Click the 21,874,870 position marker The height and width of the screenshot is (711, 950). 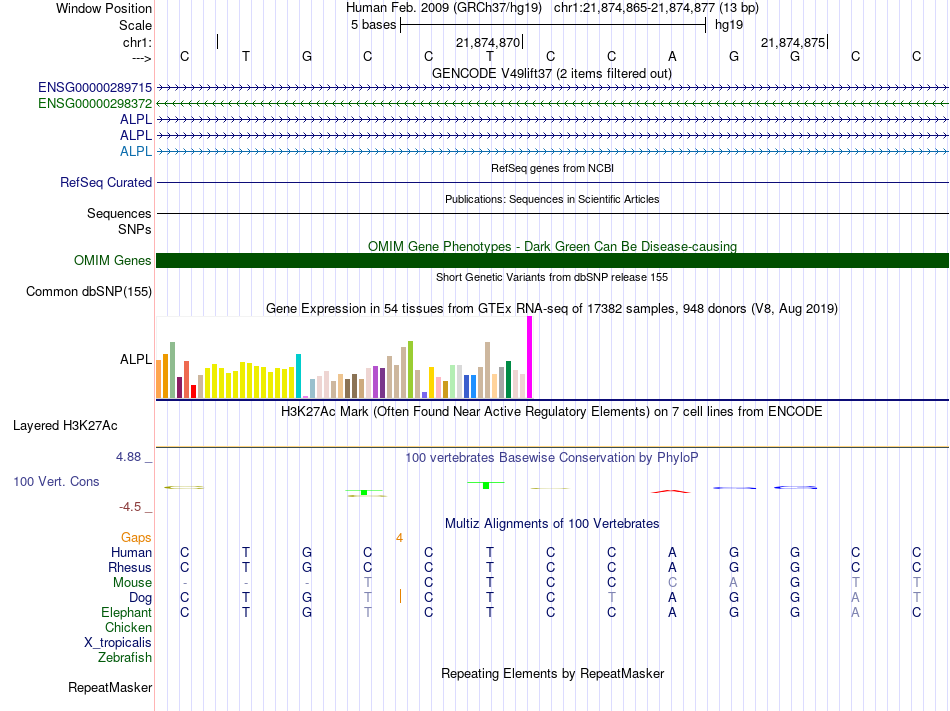[x=488, y=43]
